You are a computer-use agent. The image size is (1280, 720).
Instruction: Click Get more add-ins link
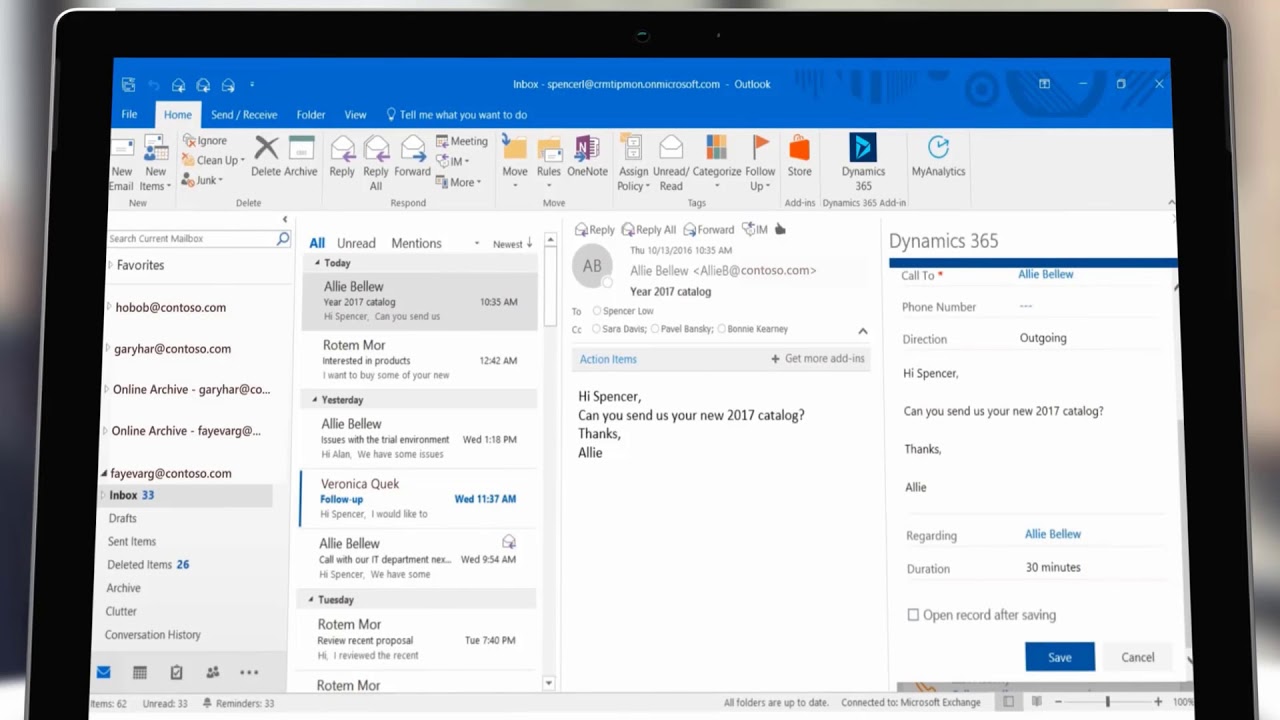pyautogui.click(x=818, y=359)
